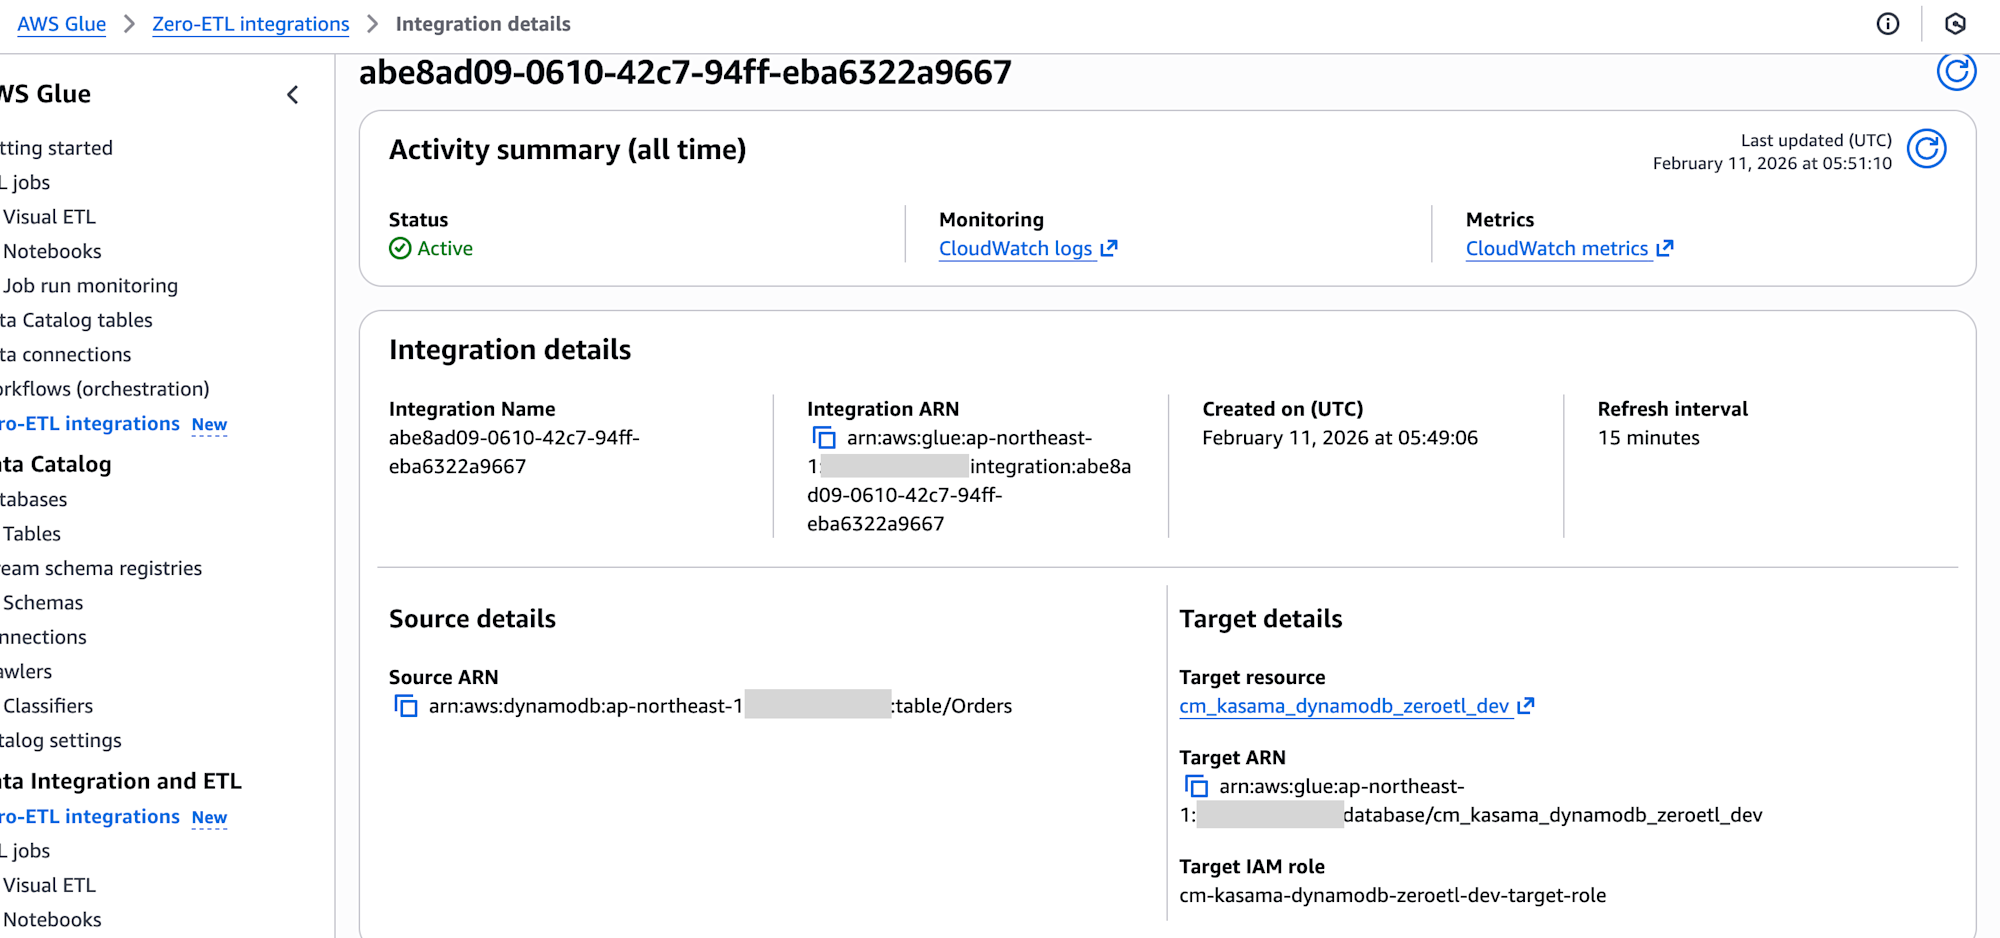Return to Zero-ETL integrations via breadcrumb
This screenshot has width=2000, height=938.
(x=250, y=24)
